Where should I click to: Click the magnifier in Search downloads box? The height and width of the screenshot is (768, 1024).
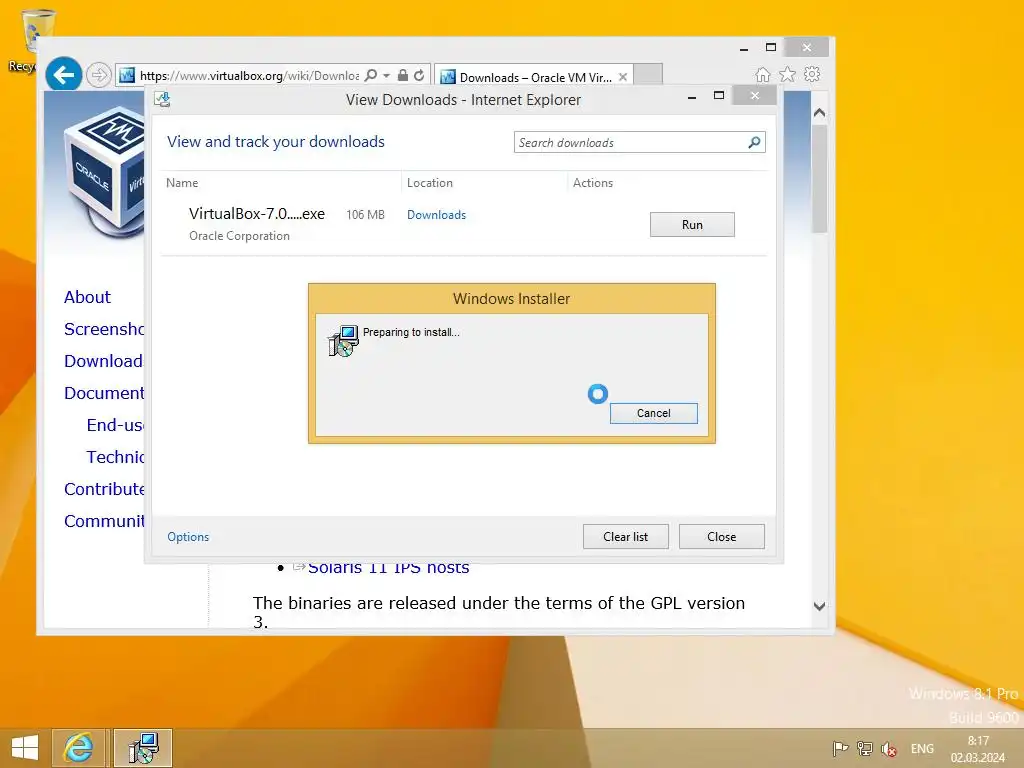[x=754, y=142]
